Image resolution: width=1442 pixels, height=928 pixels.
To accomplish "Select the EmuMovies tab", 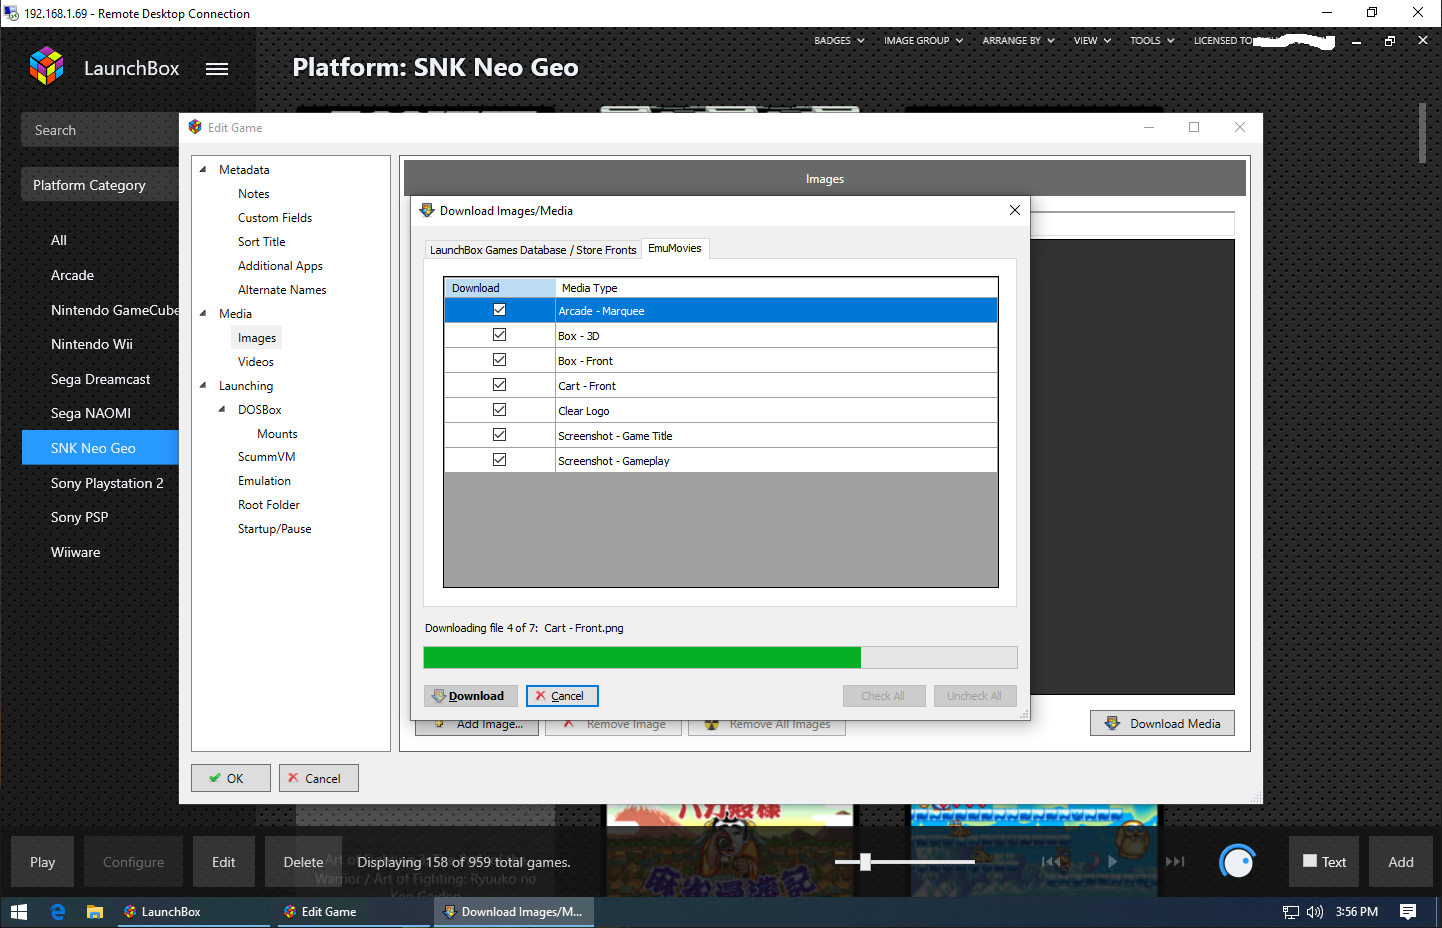I will (675, 249).
